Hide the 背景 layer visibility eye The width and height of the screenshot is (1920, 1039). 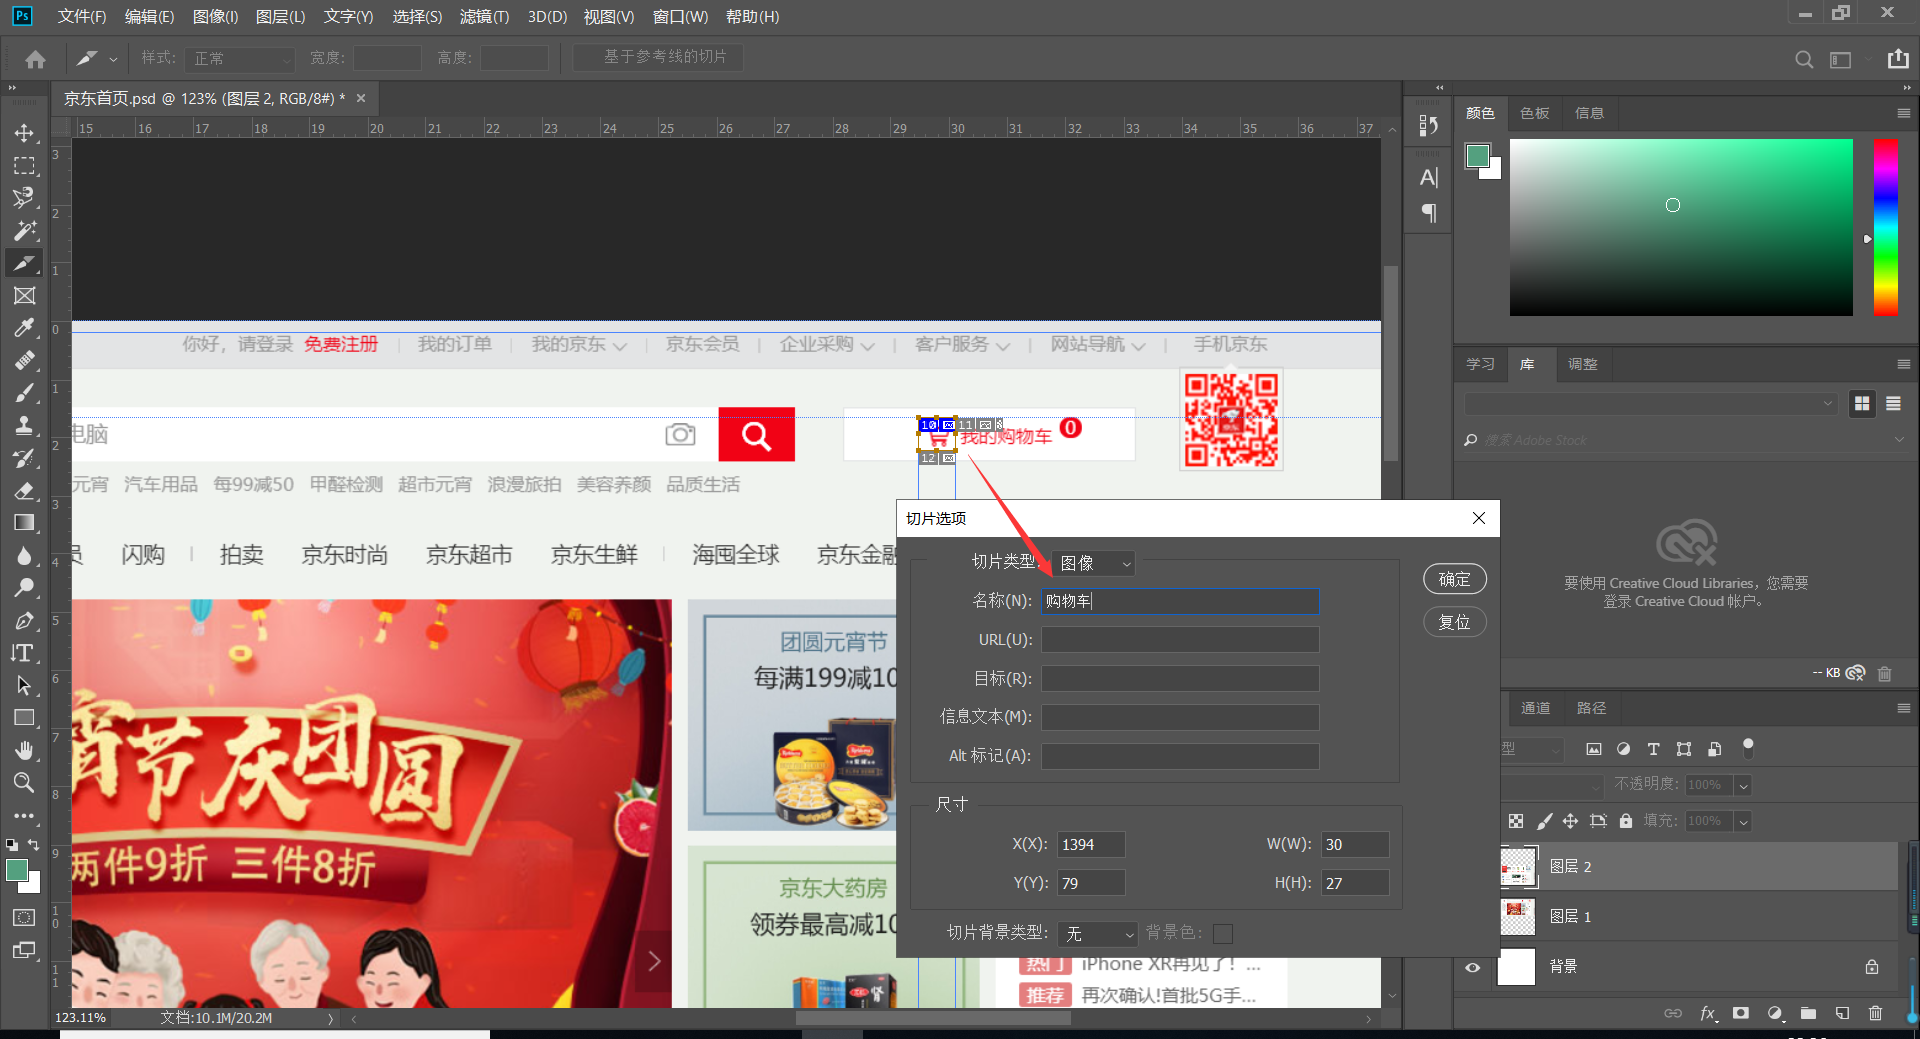pos(1472,967)
